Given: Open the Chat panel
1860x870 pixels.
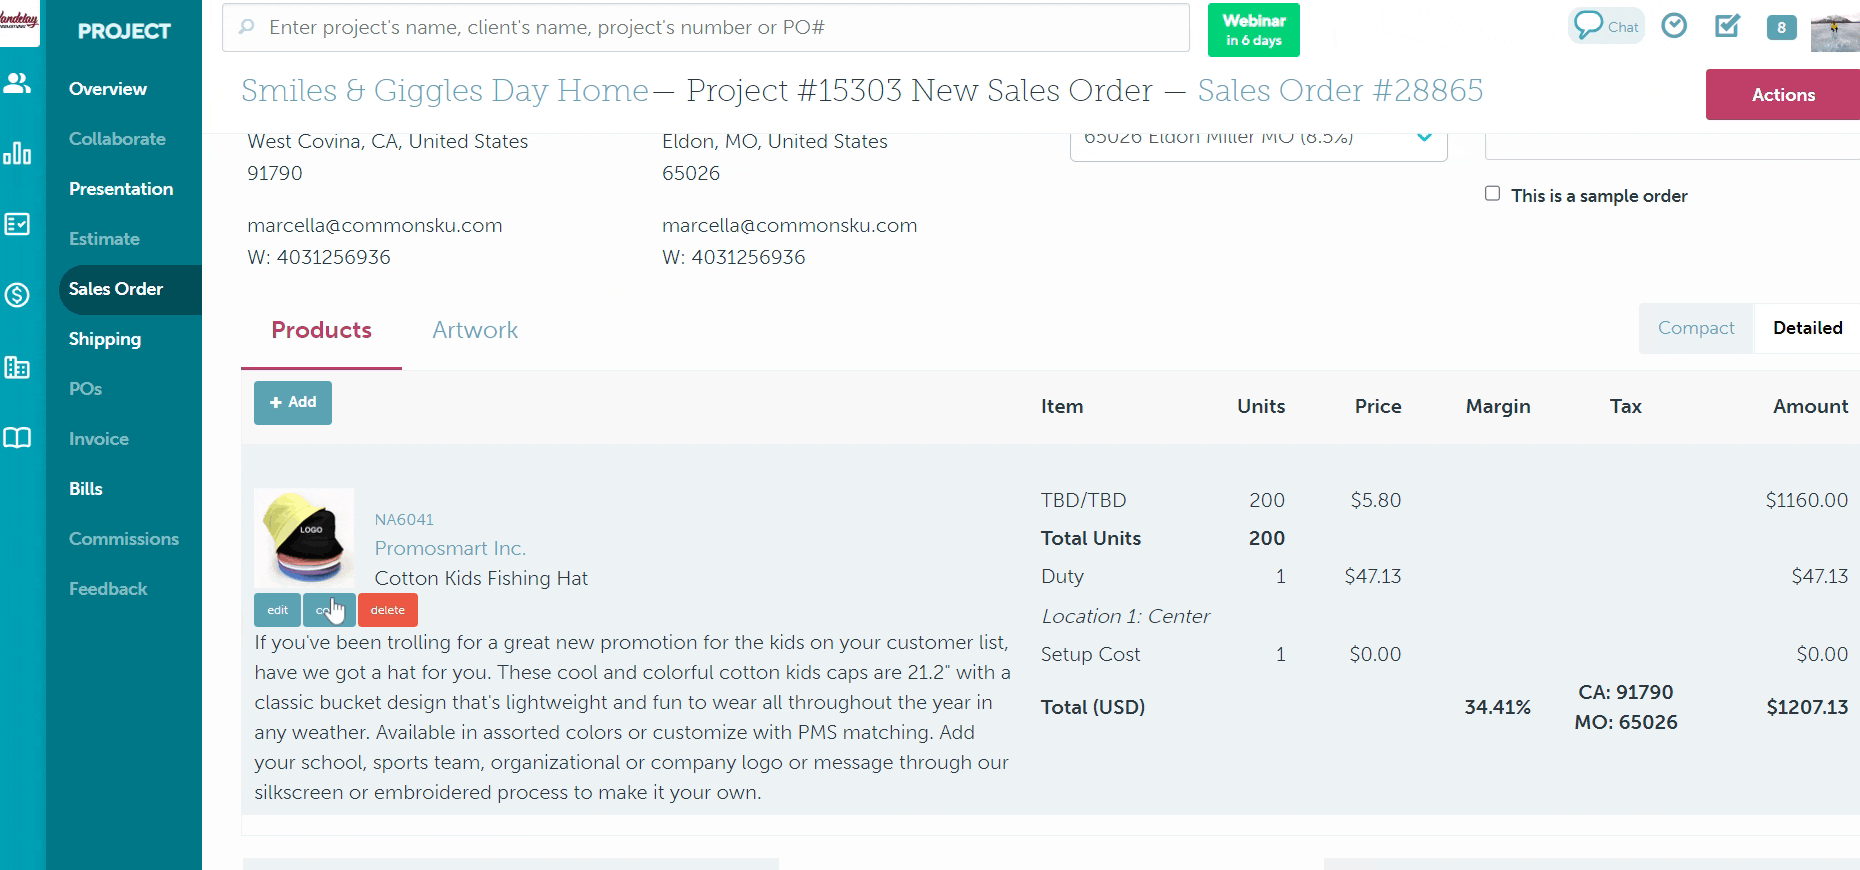Looking at the screenshot, I should click(x=1605, y=25).
